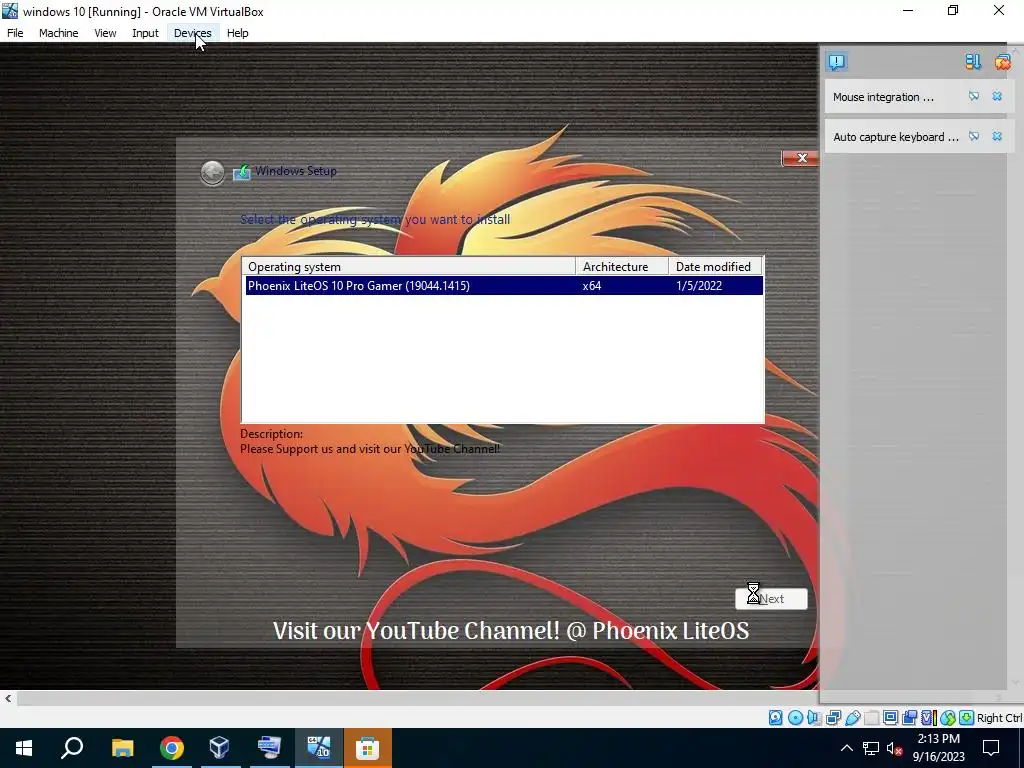Close the Windows Setup dialog with red X
This screenshot has width=1024, height=768.
tap(800, 158)
